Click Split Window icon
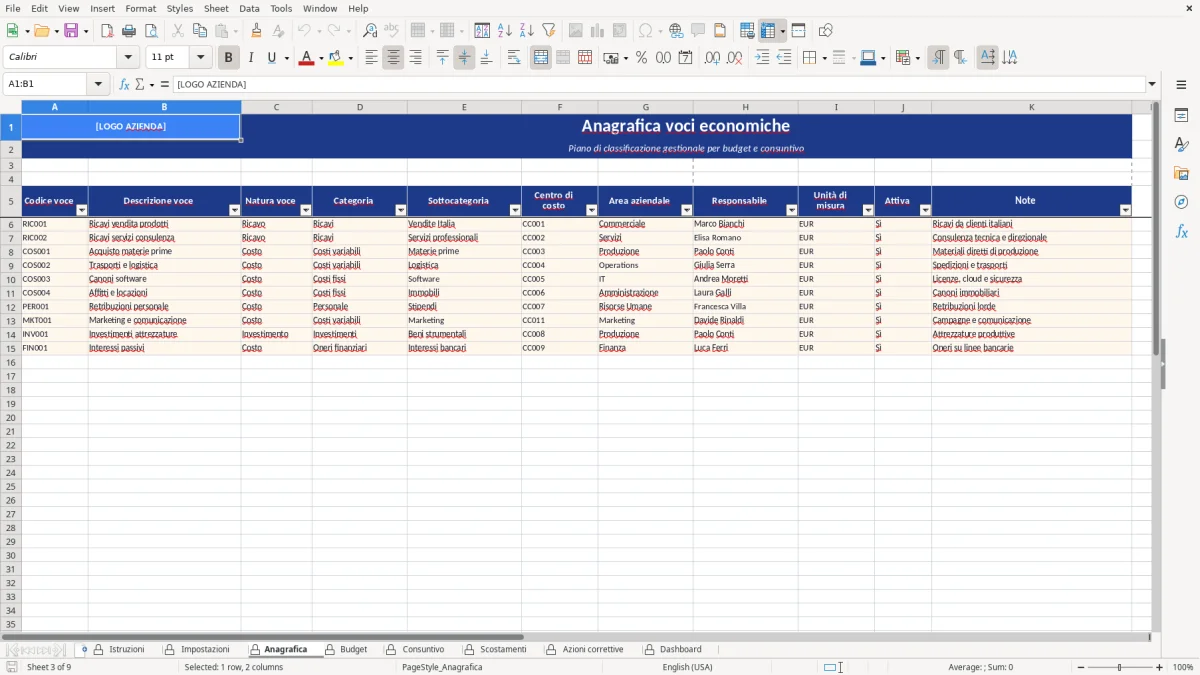The height and width of the screenshot is (675, 1200). tap(798, 31)
